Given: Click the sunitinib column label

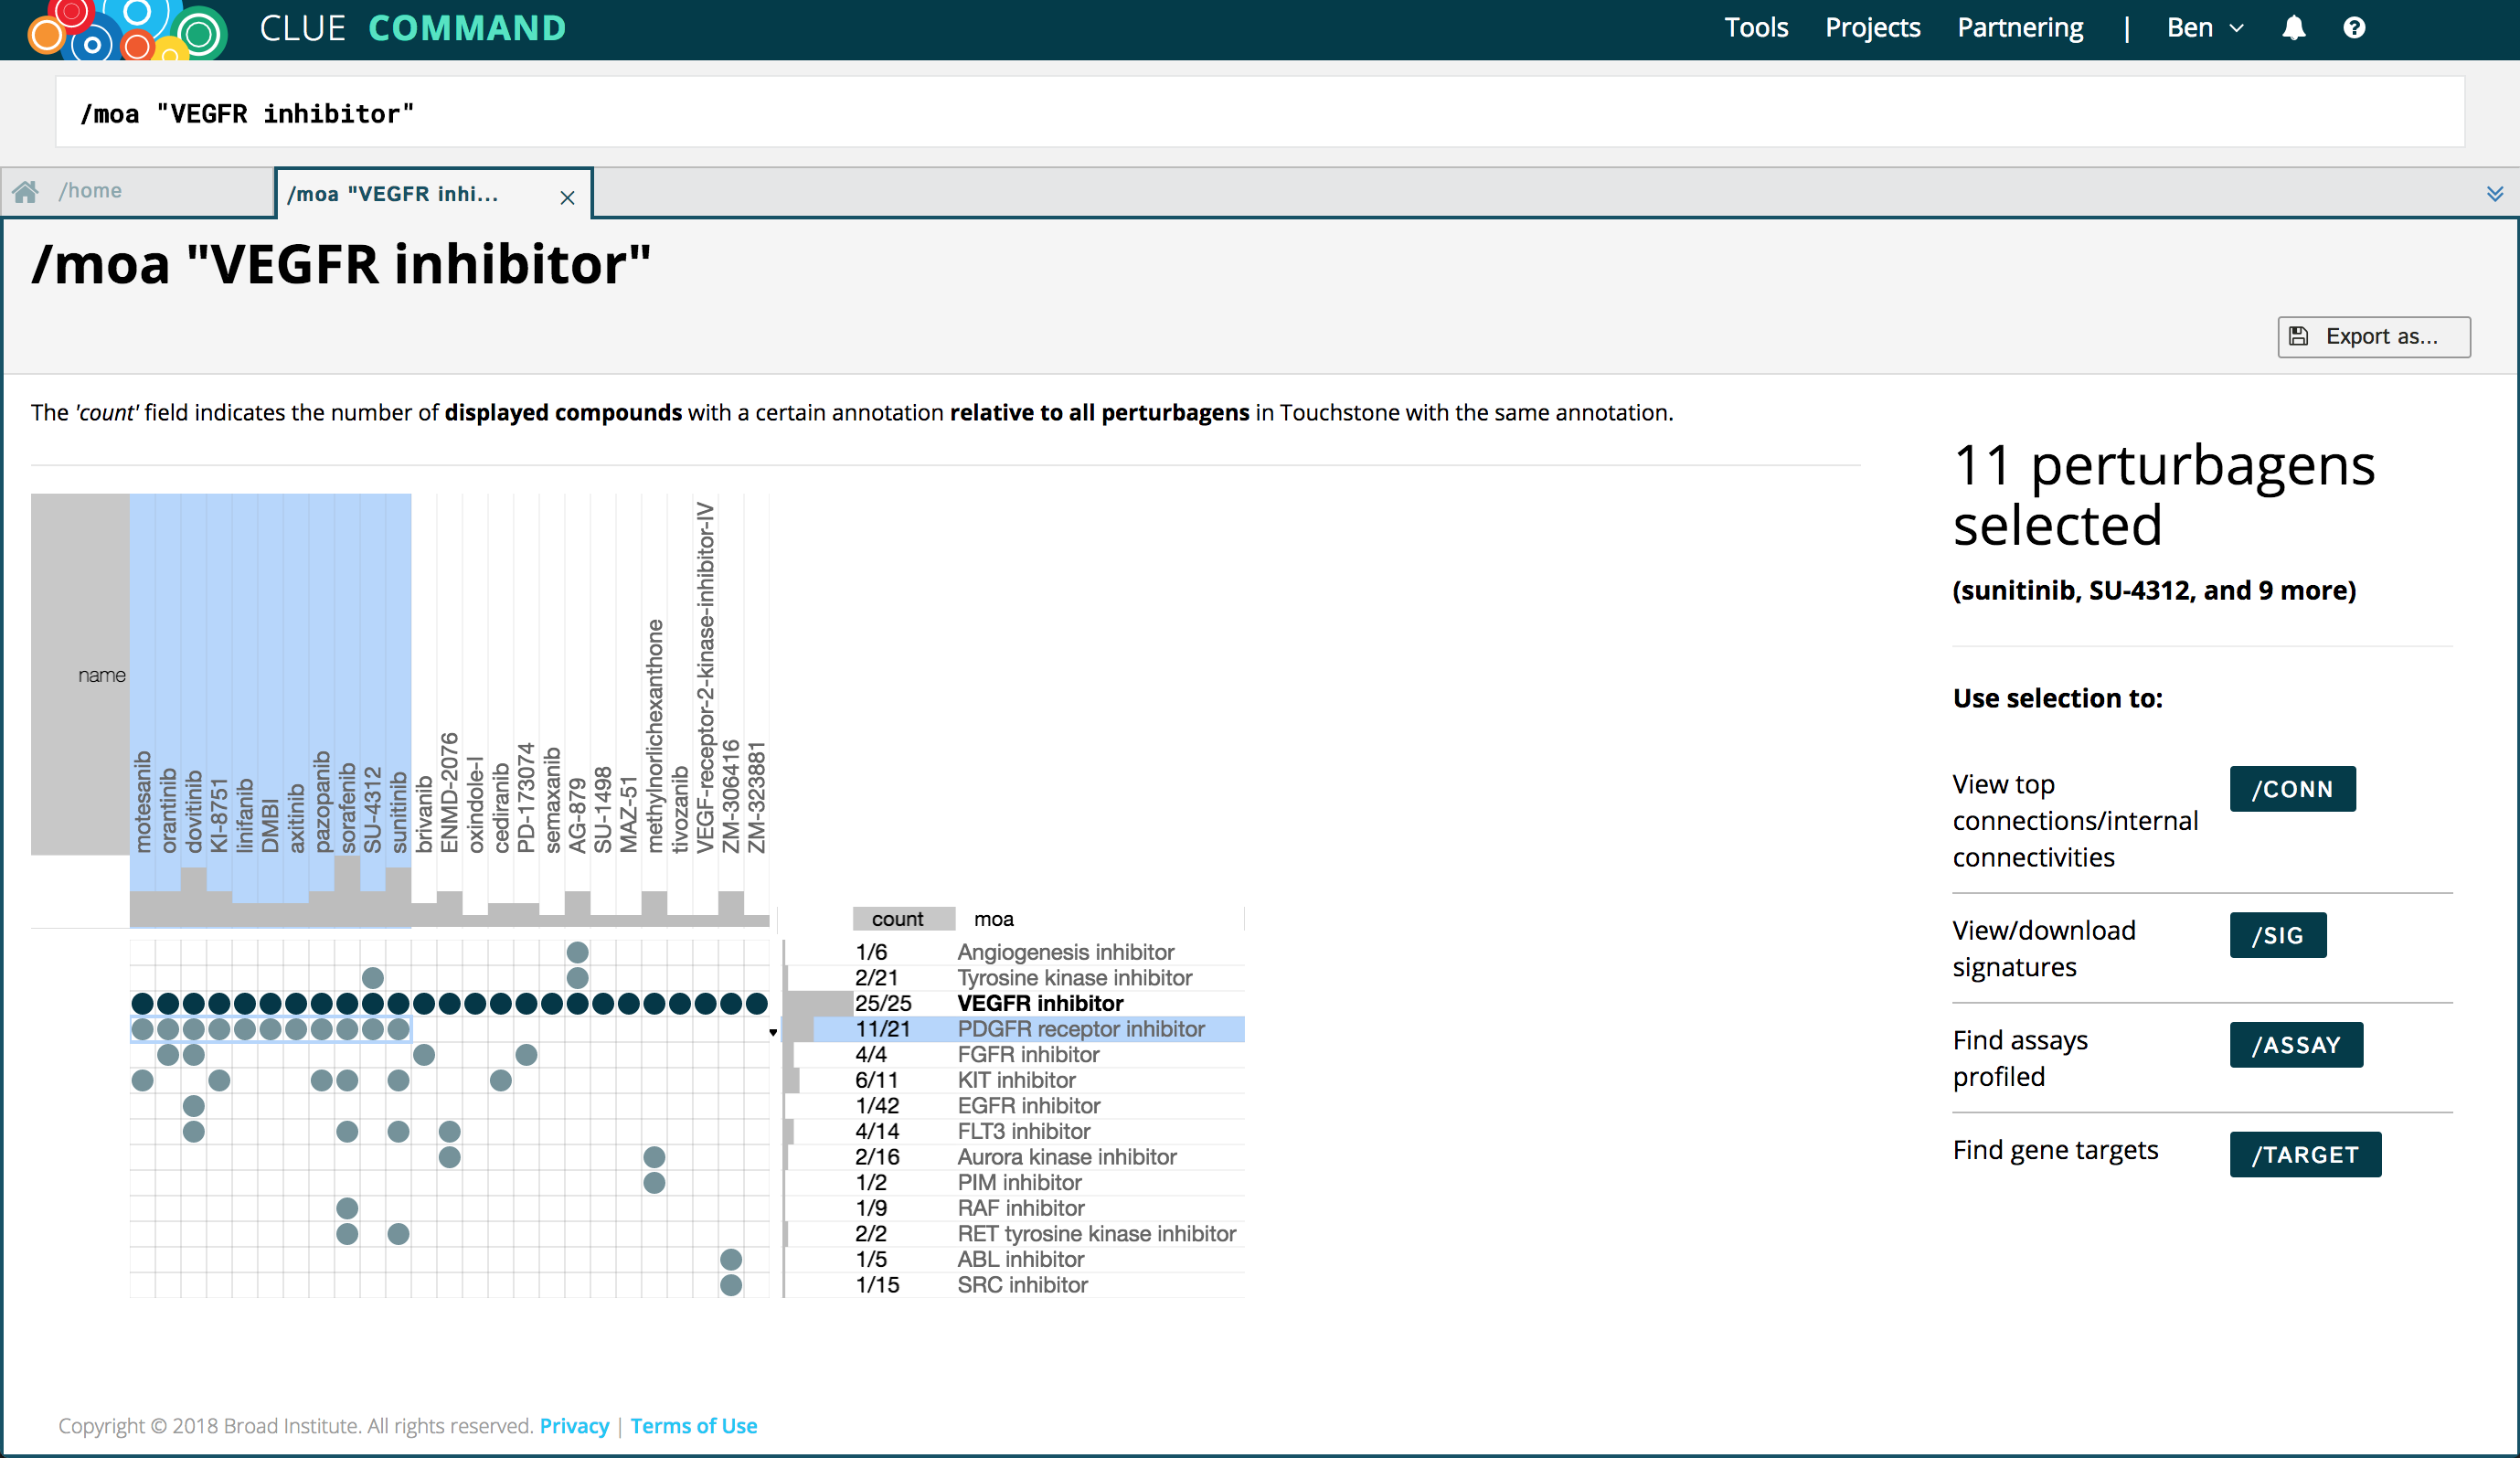Looking at the screenshot, I should pos(398,812).
